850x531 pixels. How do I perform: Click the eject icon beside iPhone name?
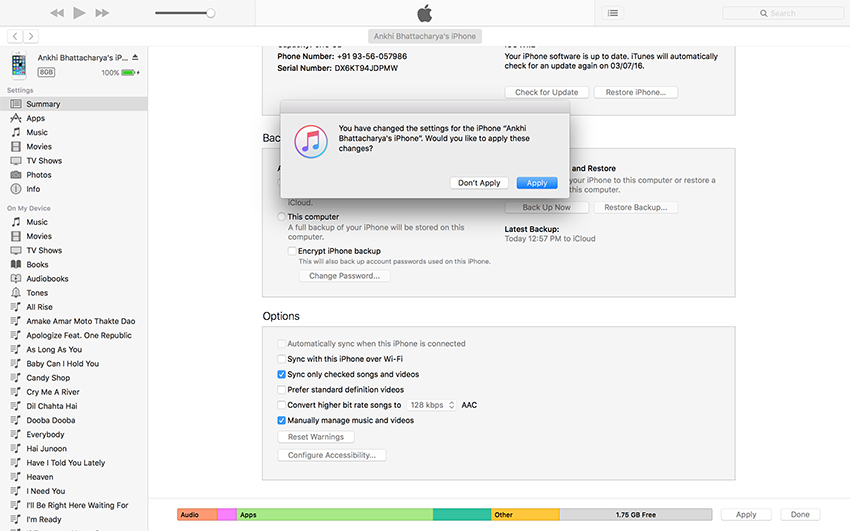pyautogui.click(x=136, y=58)
